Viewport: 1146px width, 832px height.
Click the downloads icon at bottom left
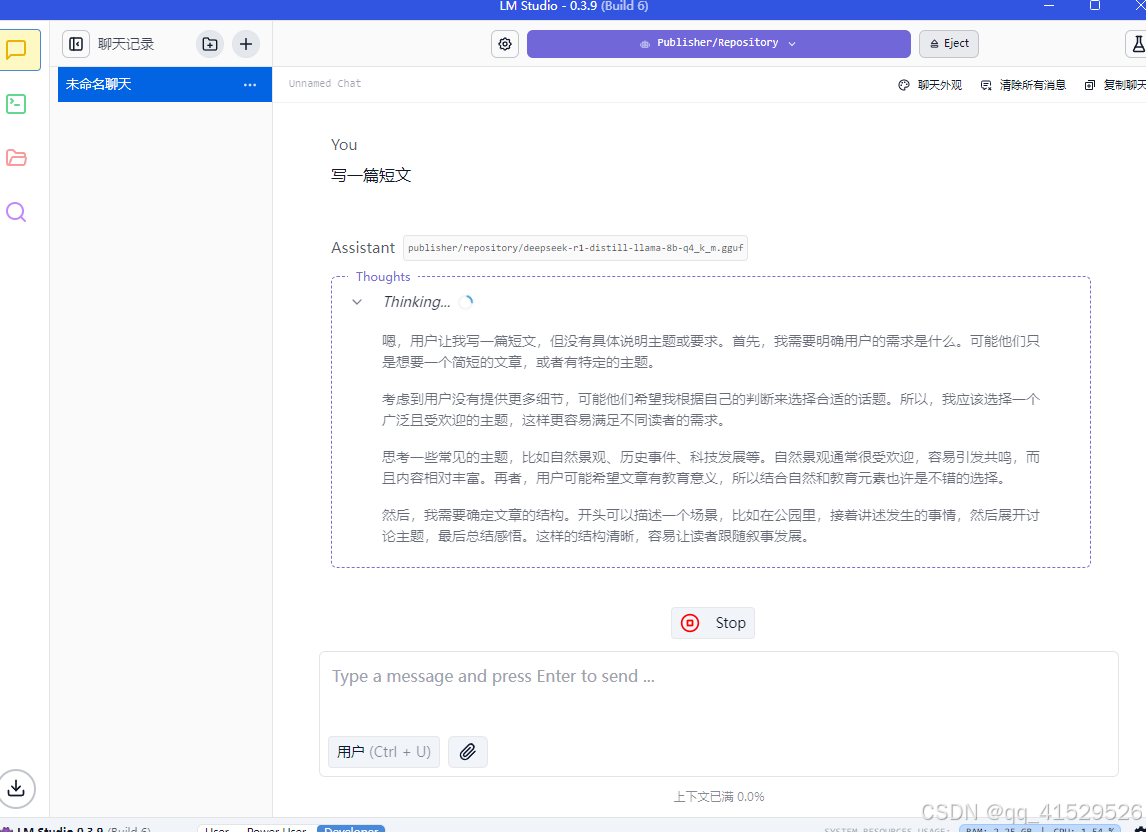(17, 789)
